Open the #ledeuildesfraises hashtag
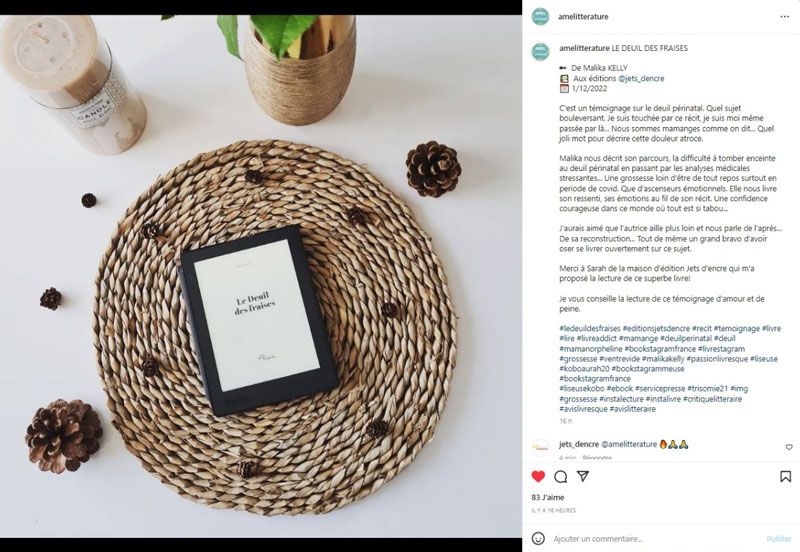Image resolution: width=800 pixels, height=552 pixels. 590,329
